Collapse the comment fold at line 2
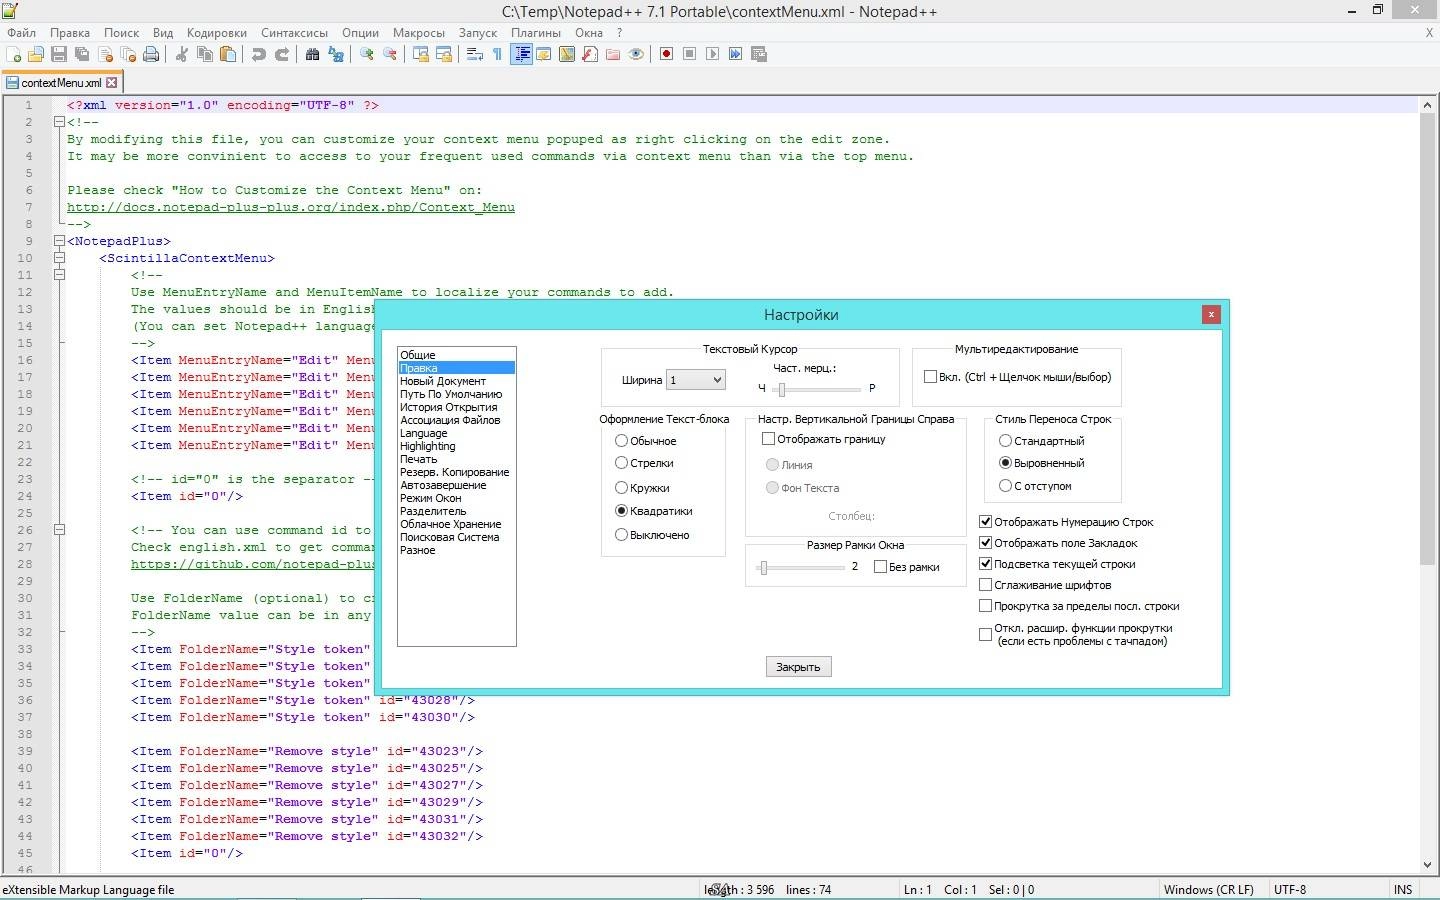Viewport: 1440px width, 900px height. click(59, 122)
